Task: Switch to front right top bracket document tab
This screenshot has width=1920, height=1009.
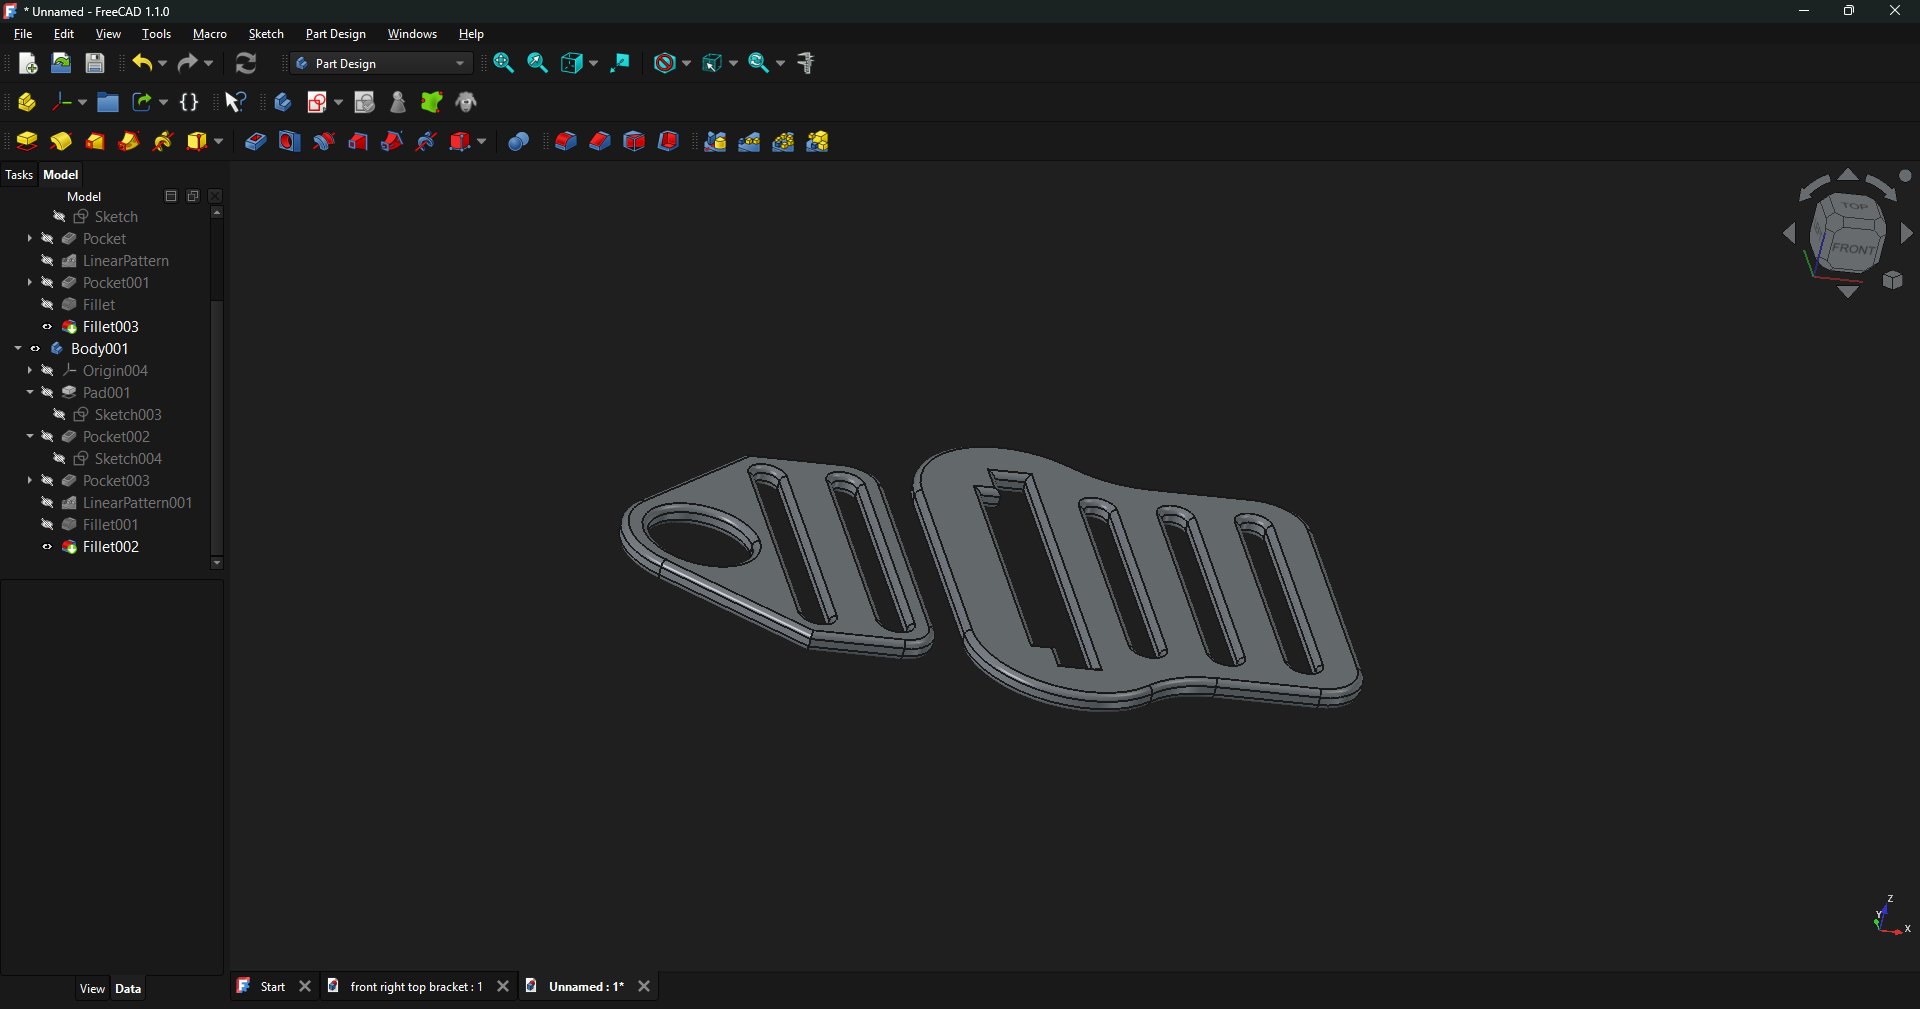Action: pos(416,987)
